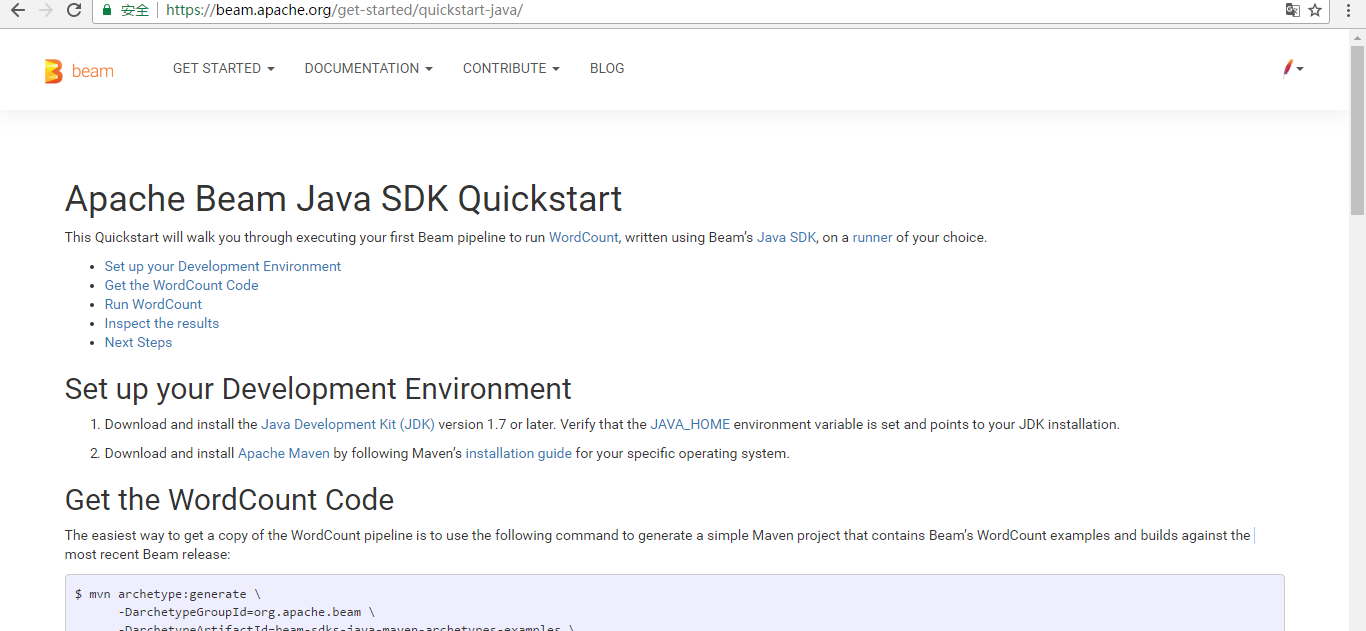Image resolution: width=1366 pixels, height=631 pixels.
Task: Expand the CONTRIBUTE dropdown menu
Action: coord(511,68)
